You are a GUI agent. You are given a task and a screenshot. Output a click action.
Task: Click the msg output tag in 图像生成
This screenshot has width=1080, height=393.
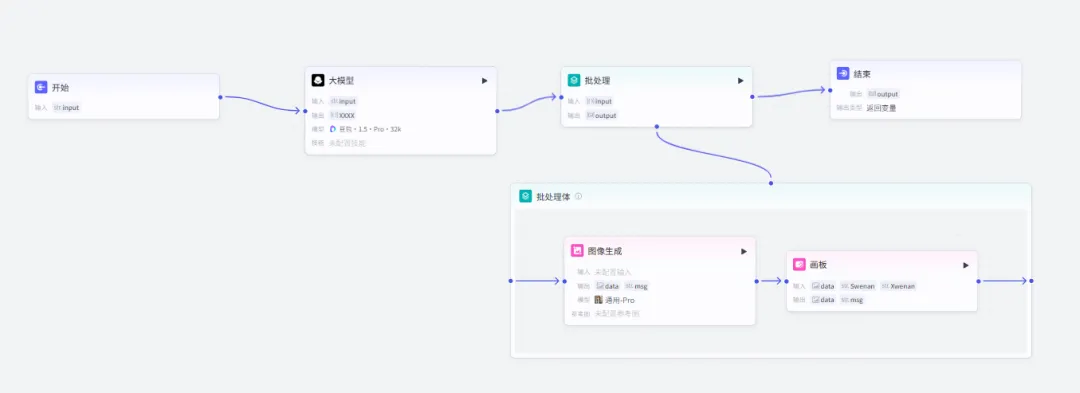tap(637, 286)
